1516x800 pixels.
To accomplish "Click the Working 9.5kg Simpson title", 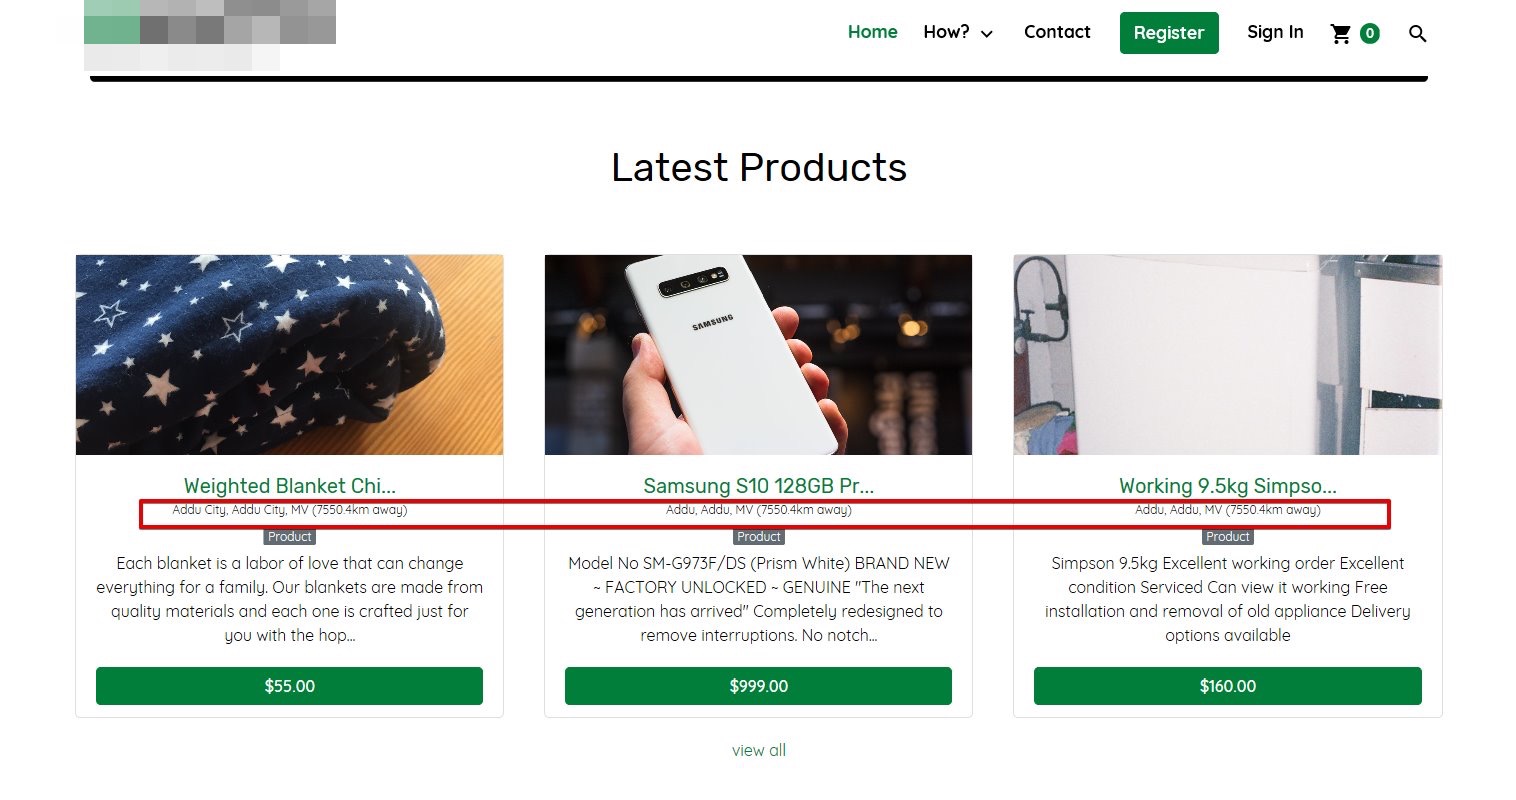I will pyautogui.click(x=1227, y=486).
